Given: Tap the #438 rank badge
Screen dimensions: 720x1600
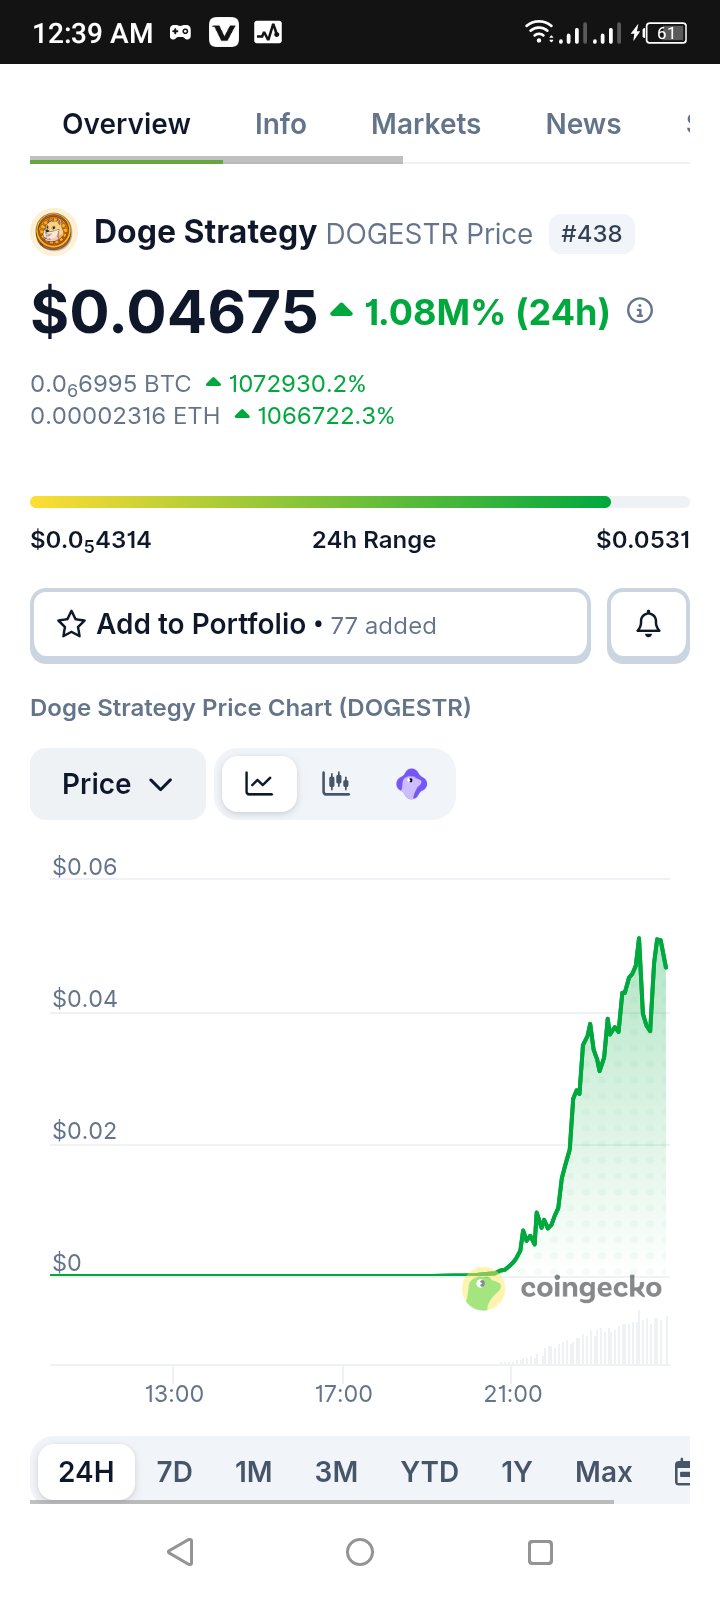Looking at the screenshot, I should click(591, 234).
